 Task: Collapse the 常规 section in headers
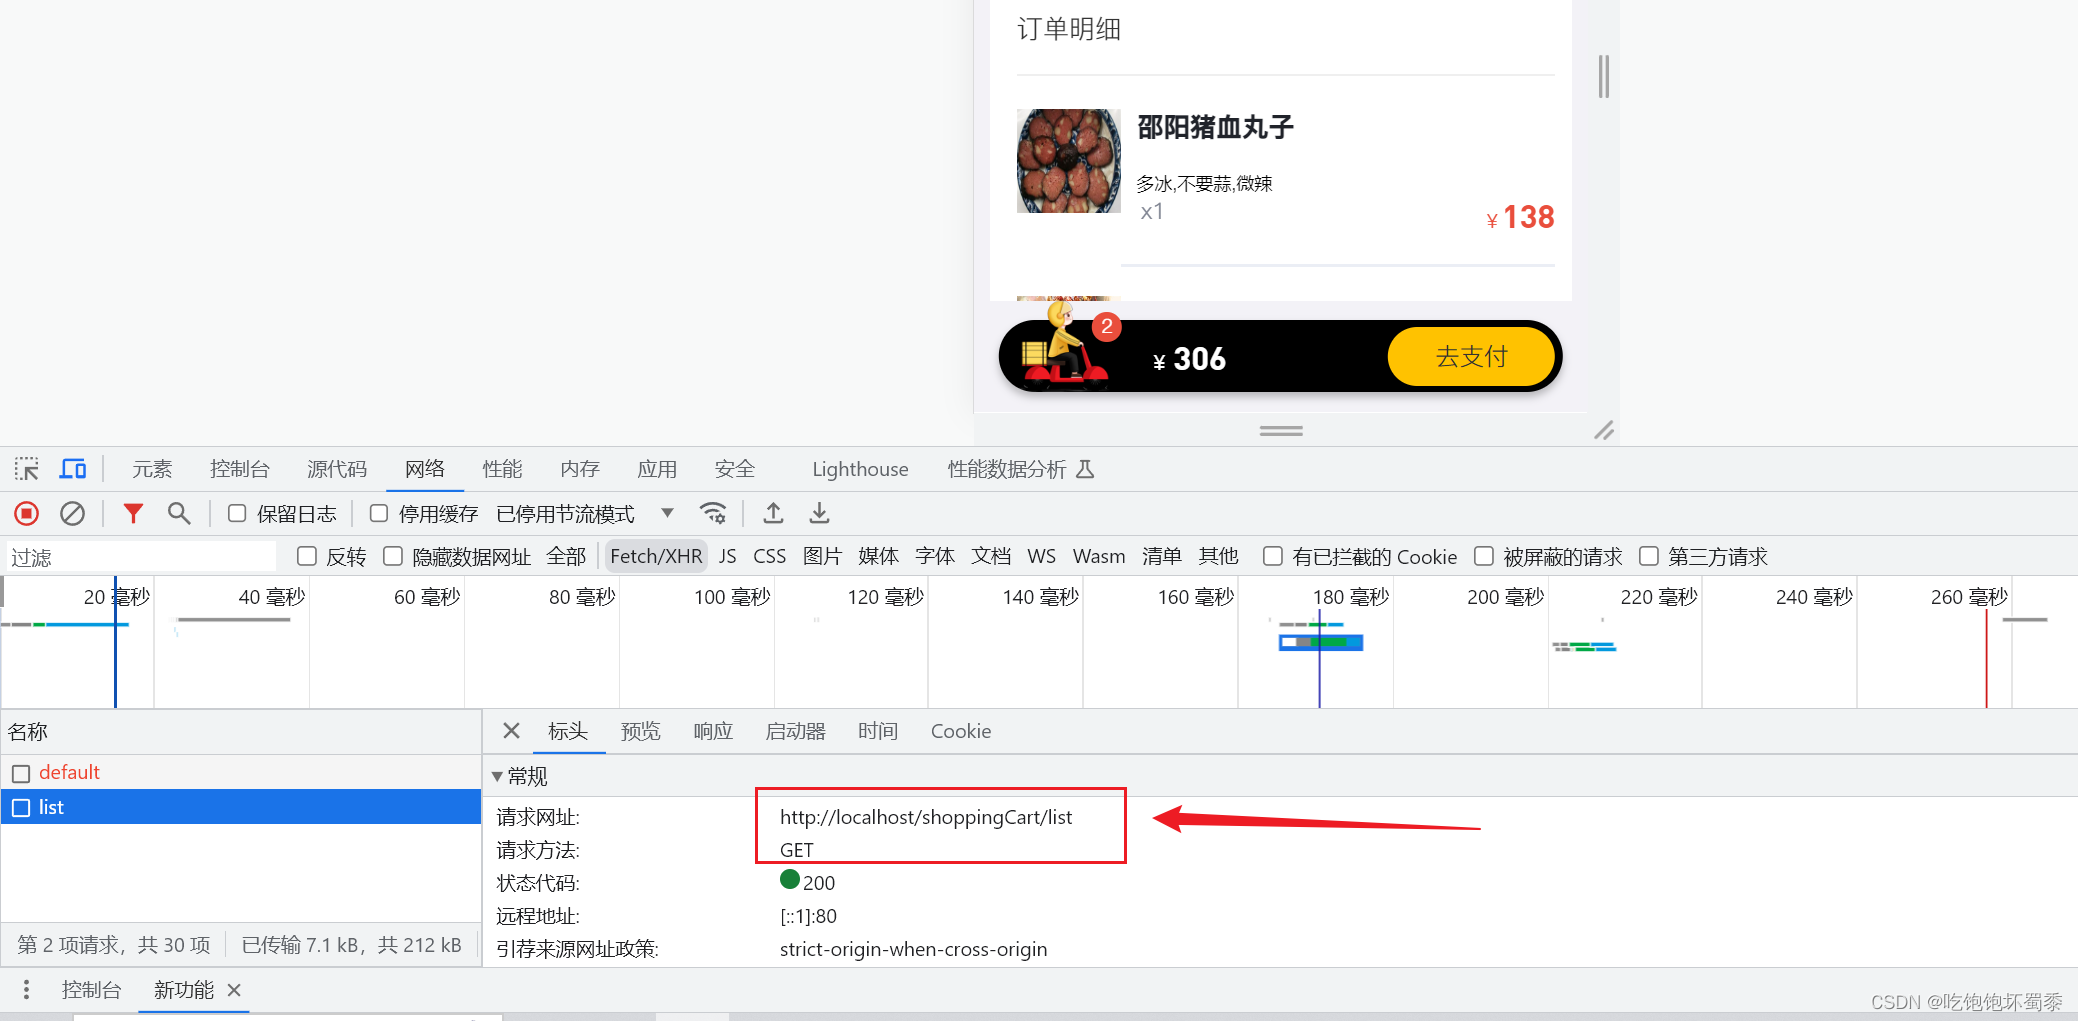[x=497, y=776]
